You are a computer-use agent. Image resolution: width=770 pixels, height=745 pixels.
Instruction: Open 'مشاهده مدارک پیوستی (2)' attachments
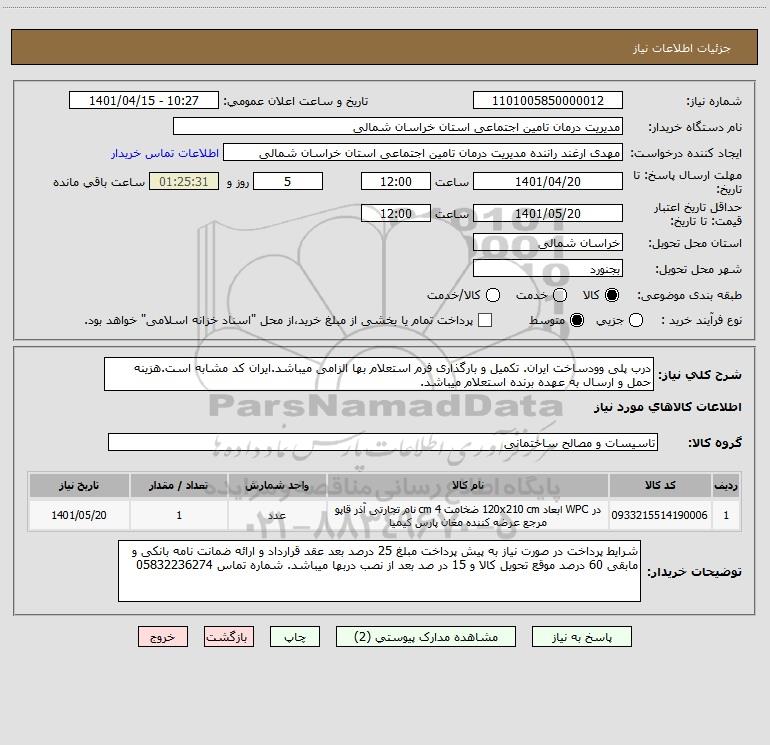pyautogui.click(x=426, y=637)
